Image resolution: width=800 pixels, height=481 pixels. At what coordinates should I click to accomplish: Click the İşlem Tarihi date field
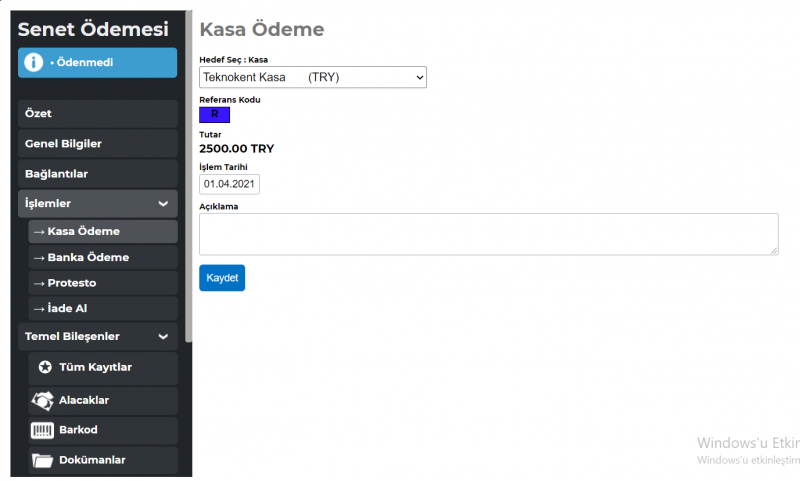click(229, 184)
